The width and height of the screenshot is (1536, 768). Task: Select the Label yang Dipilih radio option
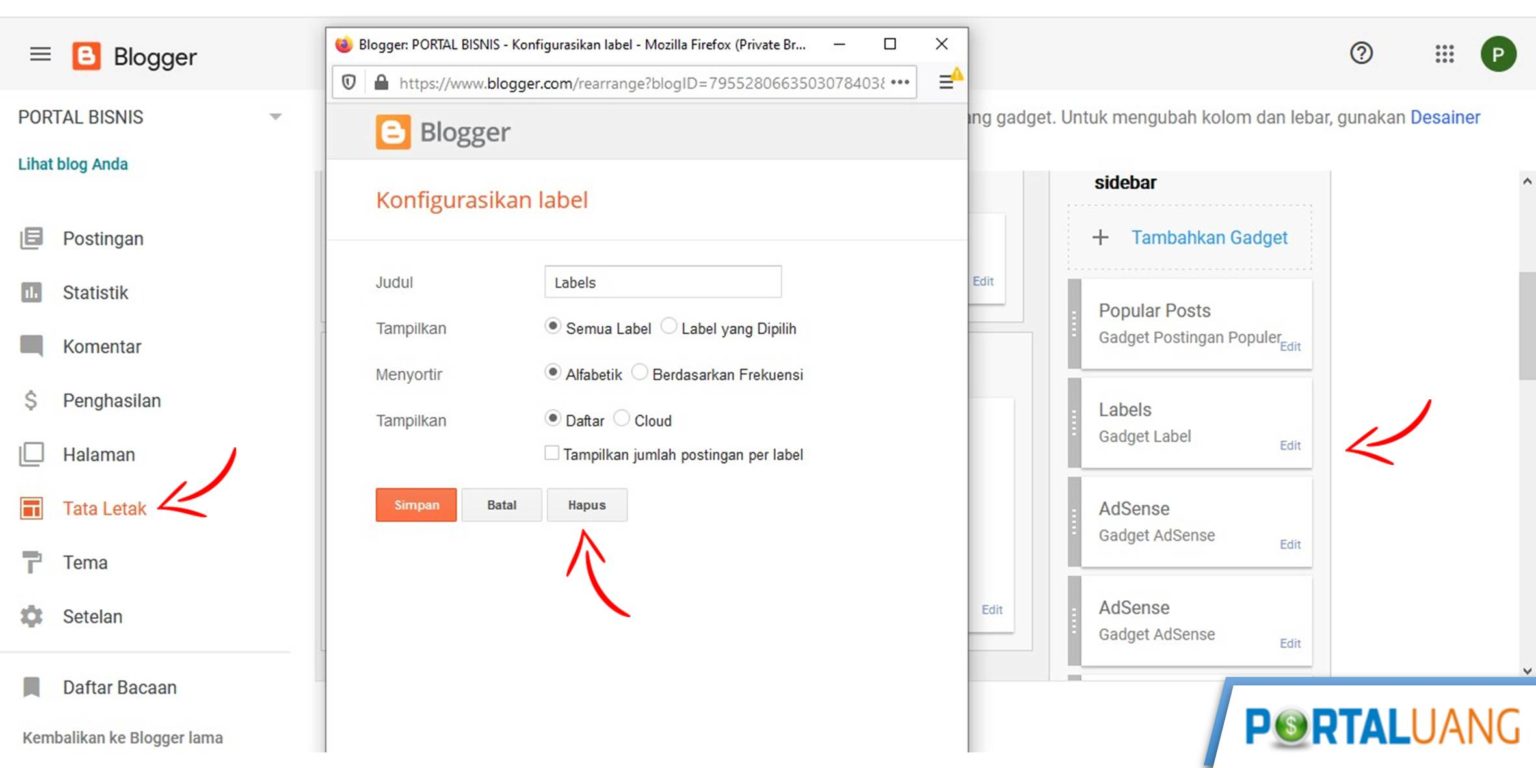[x=669, y=326]
